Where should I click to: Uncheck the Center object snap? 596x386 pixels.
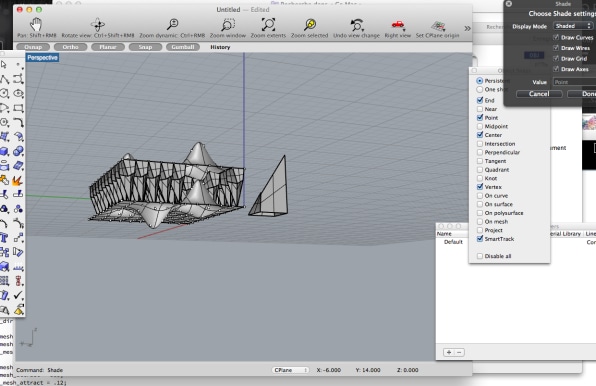[480, 135]
